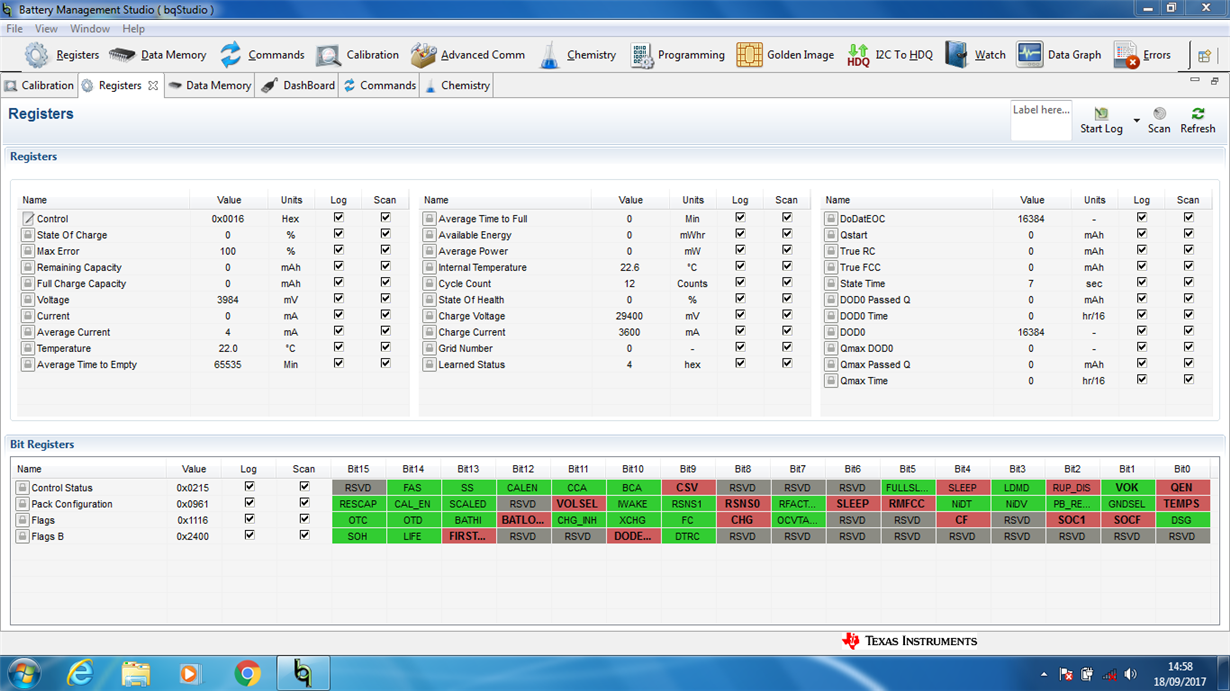The image size is (1230, 691).
Task: Toggle Log checkbox for Average Current
Action: click(x=338, y=331)
